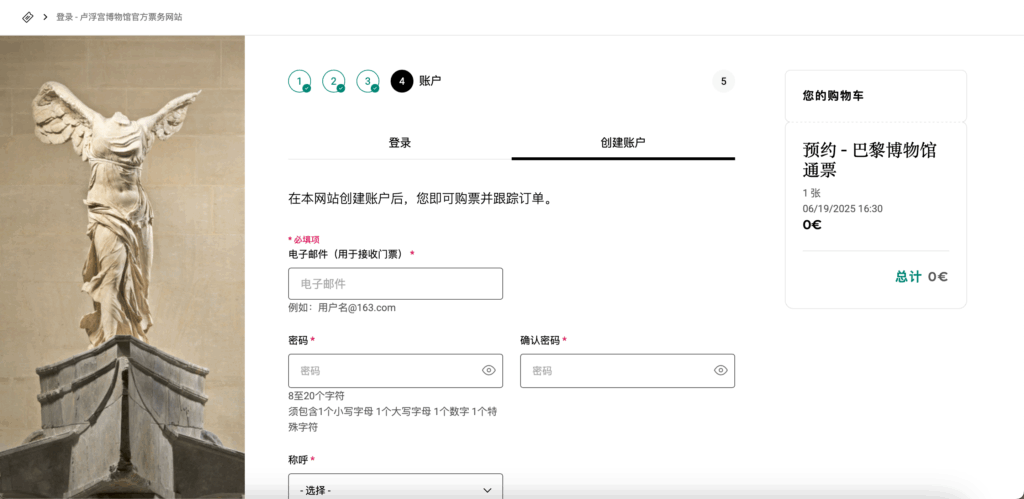Screen dimensions: 1024x499
Task: Select completed step 3 circle
Action: 368,81
